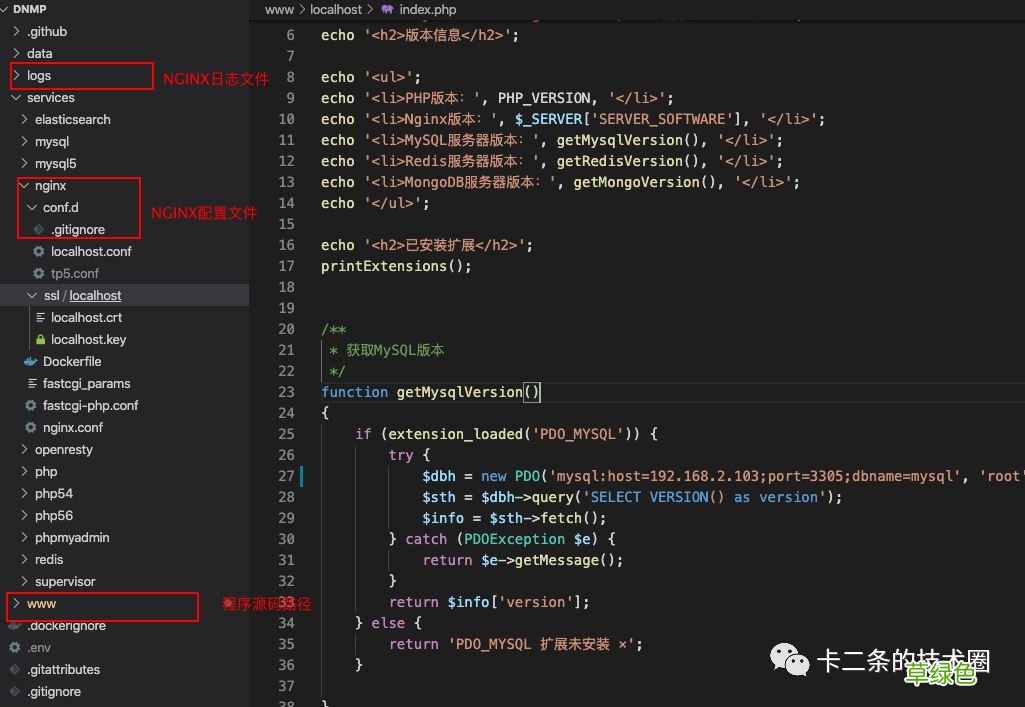Open the logs folder
This screenshot has height=707, width=1025.
[x=40, y=75]
